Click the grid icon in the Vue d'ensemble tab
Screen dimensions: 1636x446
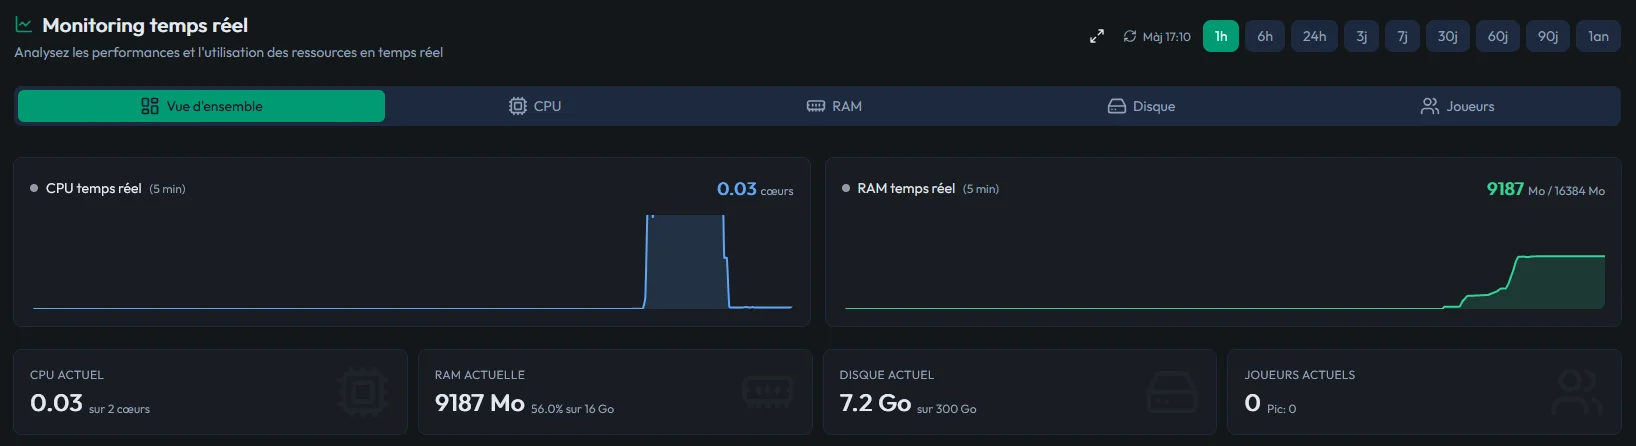[x=150, y=106]
